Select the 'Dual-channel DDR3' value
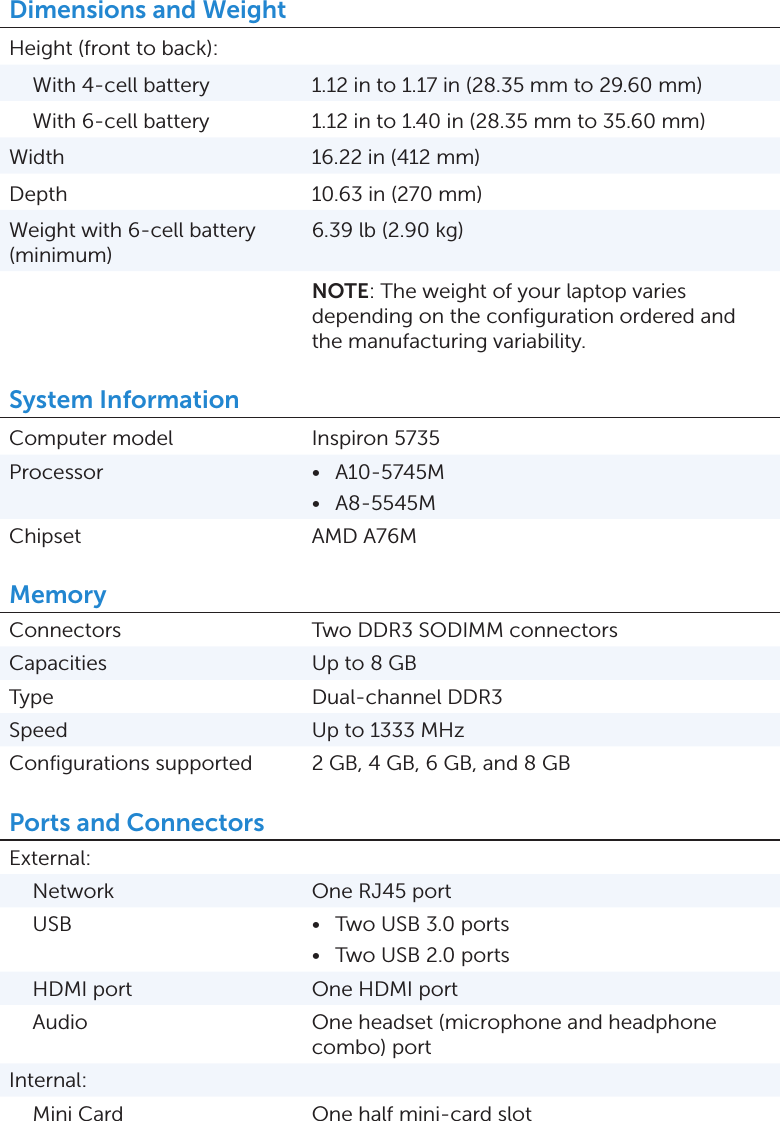The width and height of the screenshot is (780, 1121). tap(408, 696)
